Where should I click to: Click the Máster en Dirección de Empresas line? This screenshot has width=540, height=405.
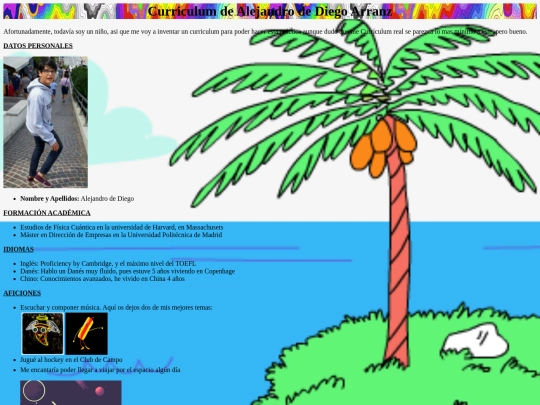[x=121, y=235]
